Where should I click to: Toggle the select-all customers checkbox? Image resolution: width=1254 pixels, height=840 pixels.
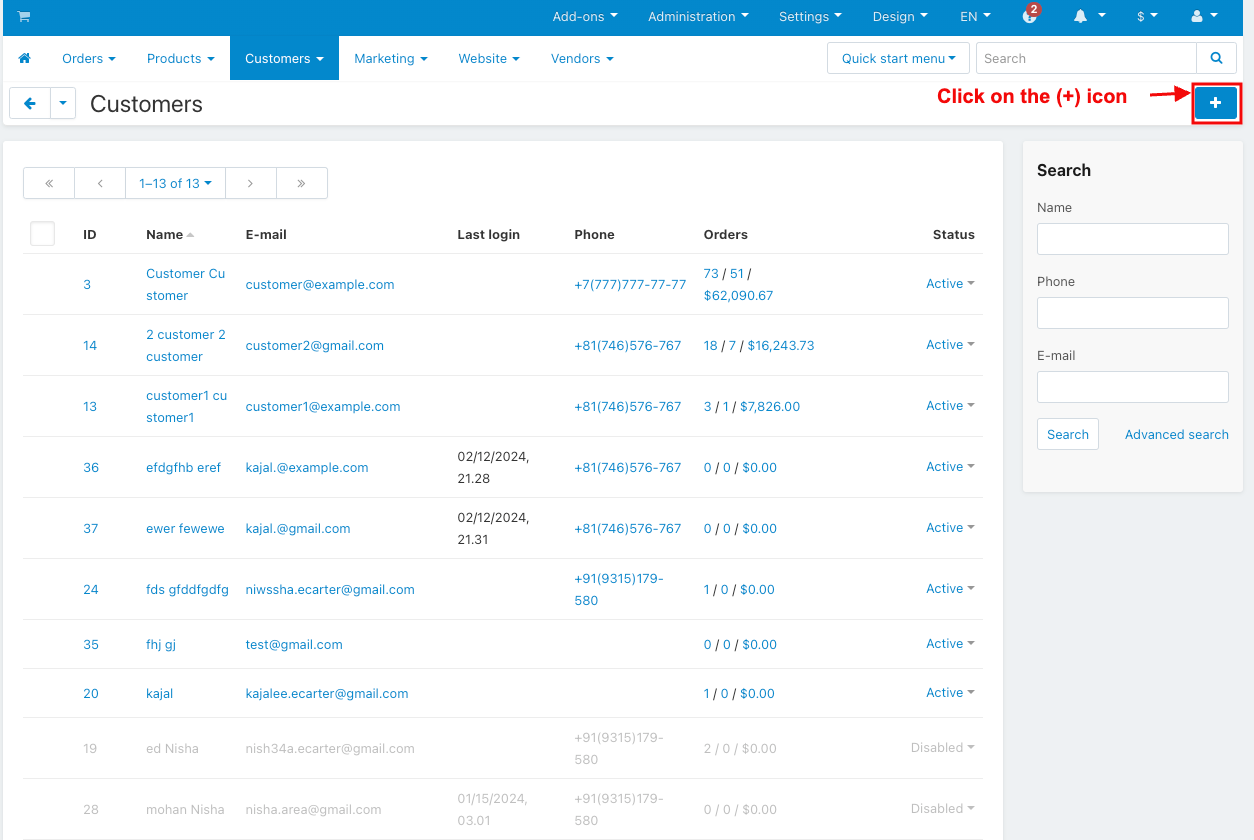coord(42,233)
